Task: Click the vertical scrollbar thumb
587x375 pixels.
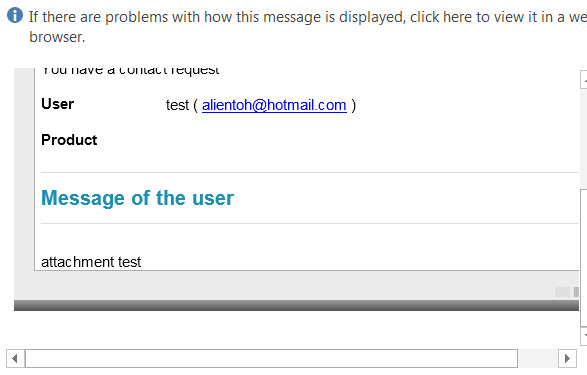Action: coord(584,258)
